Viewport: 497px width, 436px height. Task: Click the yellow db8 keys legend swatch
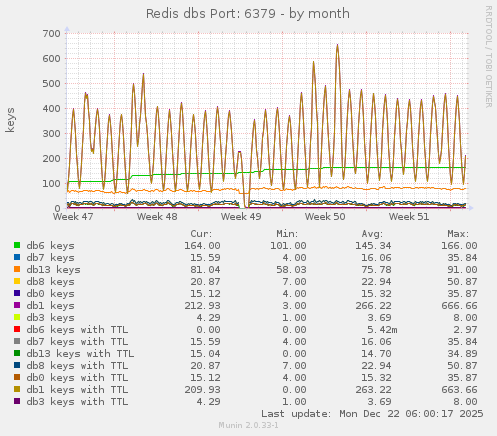[x=17, y=281]
